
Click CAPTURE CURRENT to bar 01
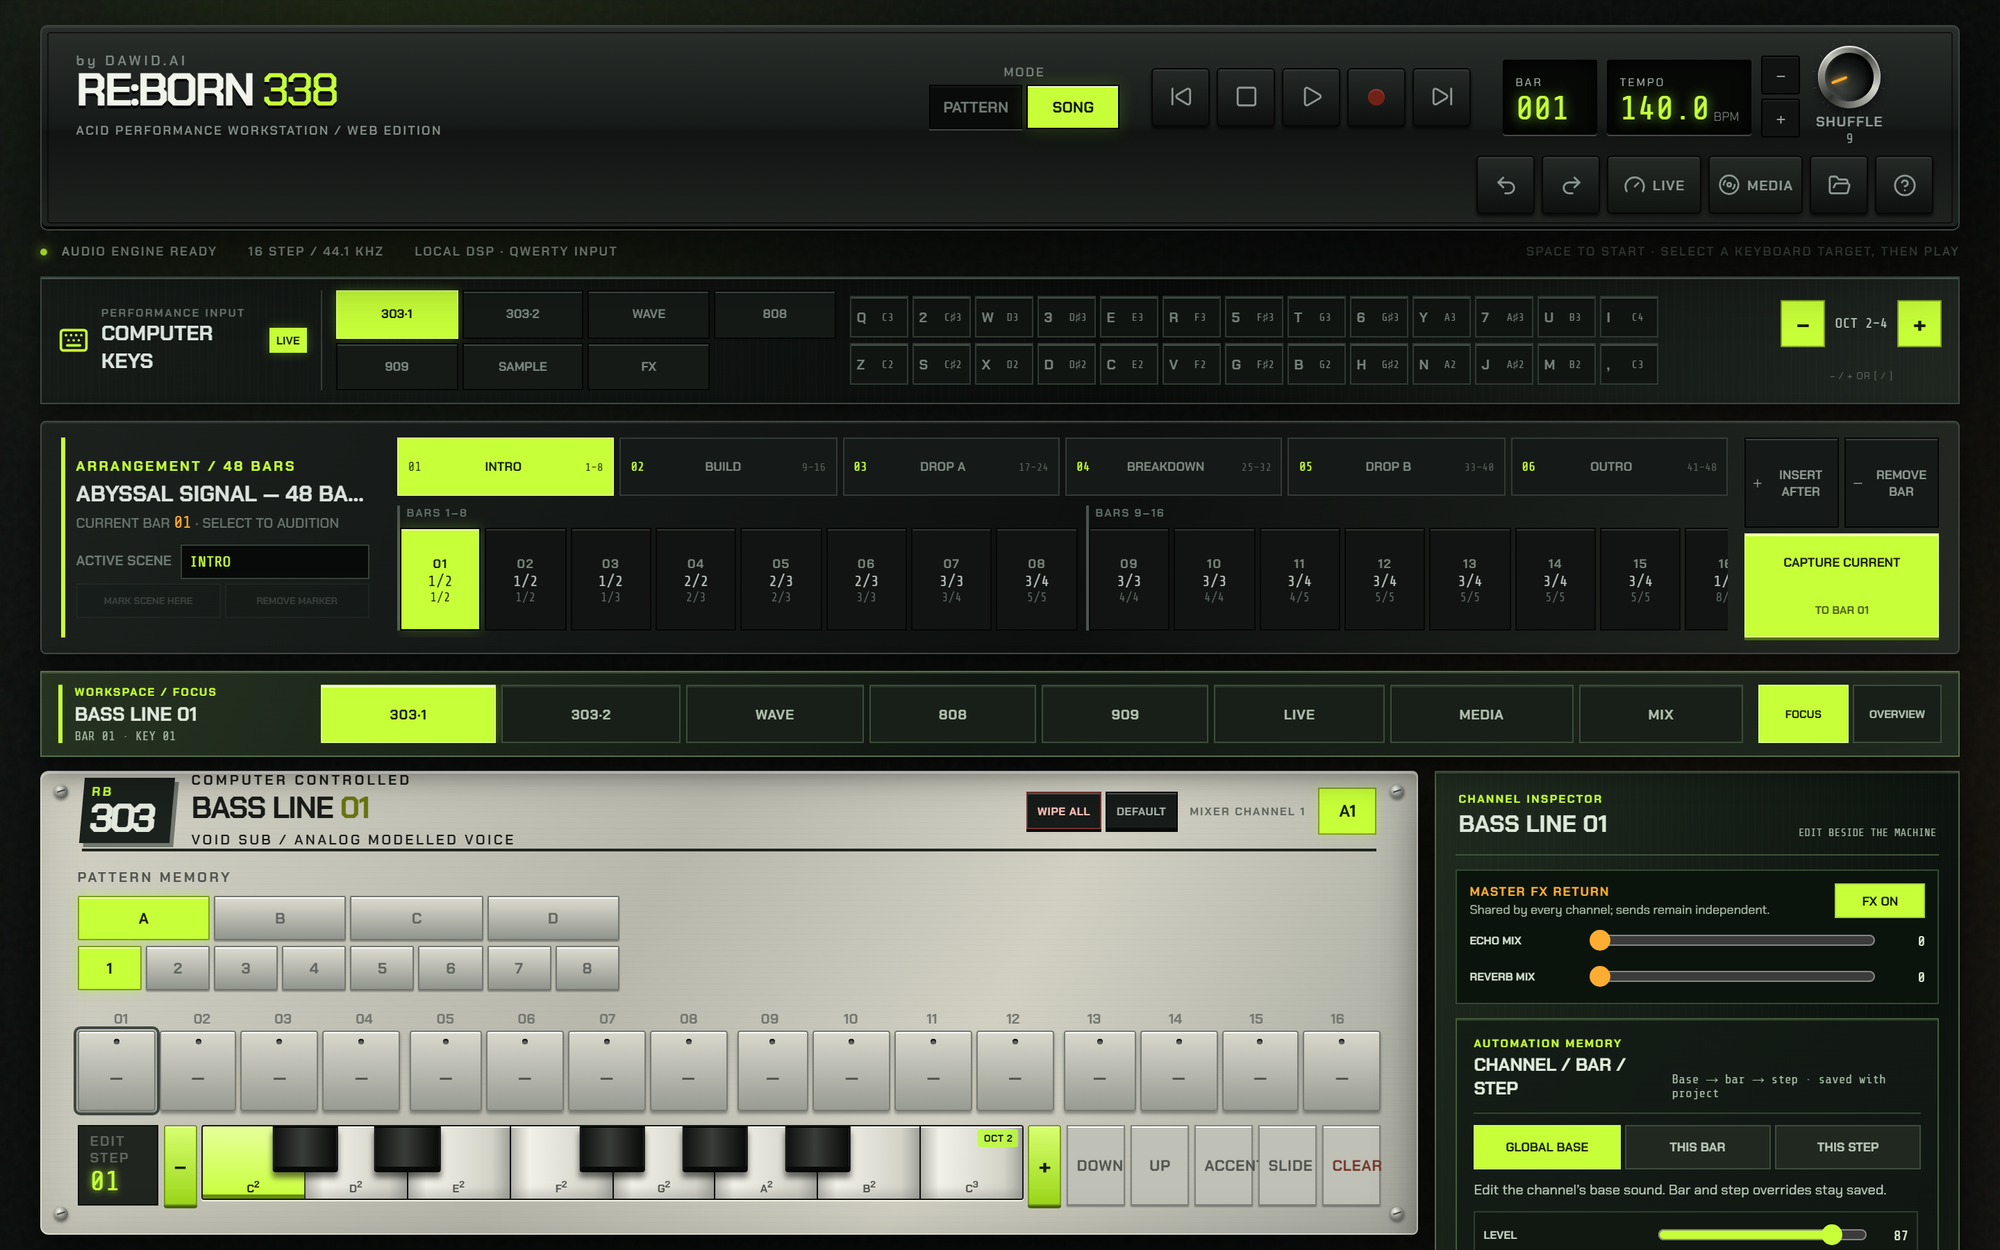click(1841, 585)
